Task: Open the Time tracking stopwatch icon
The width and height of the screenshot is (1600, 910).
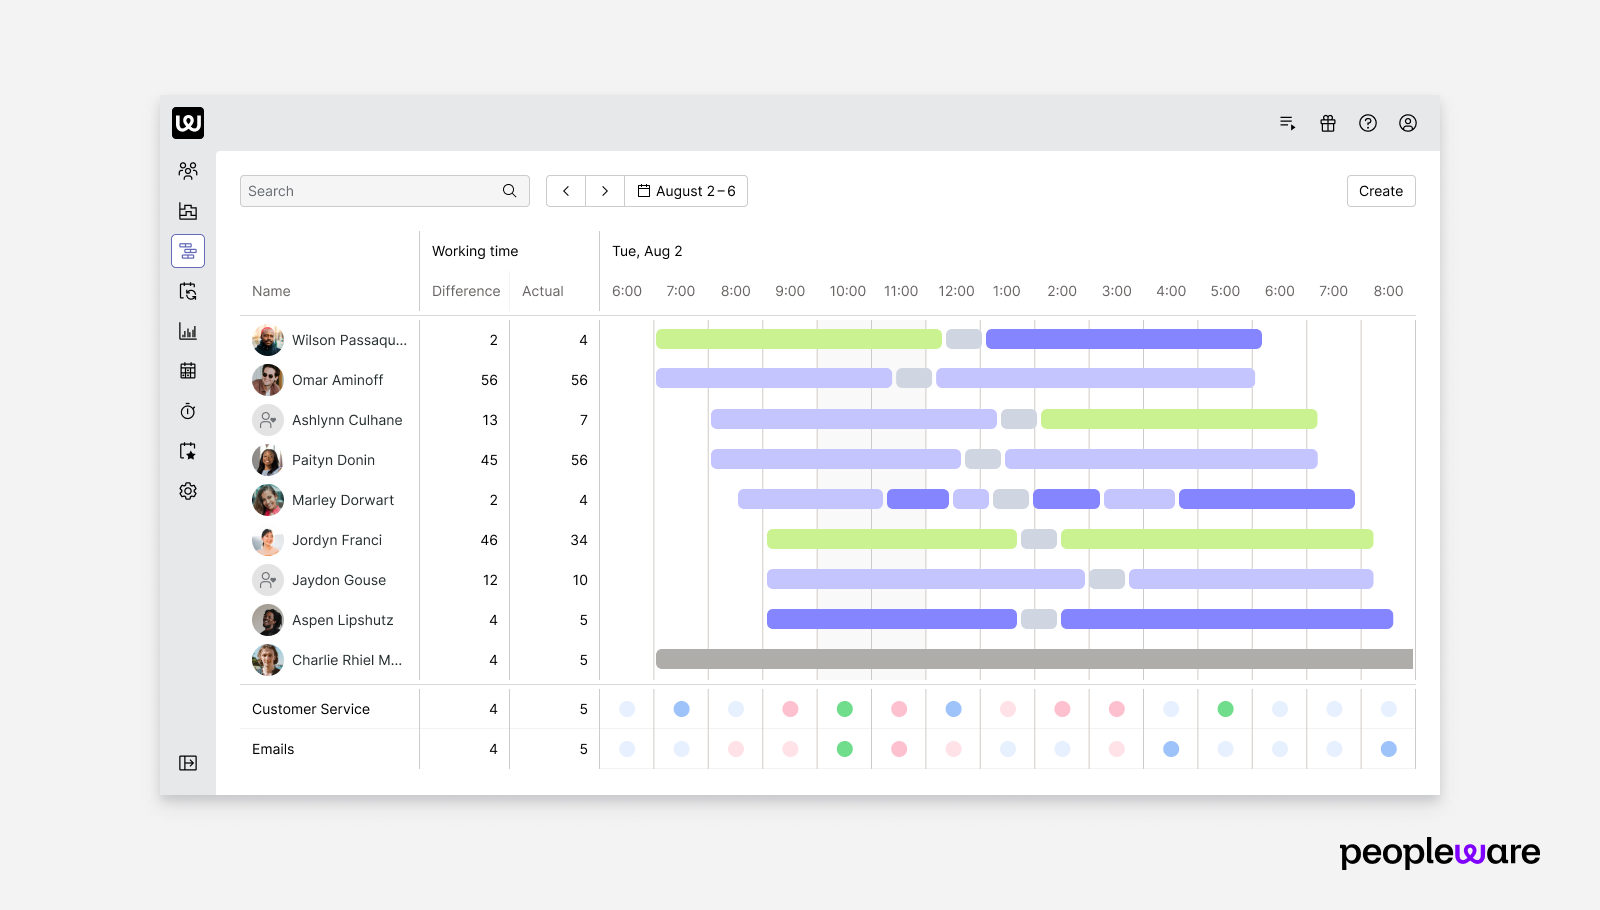Action: [188, 411]
